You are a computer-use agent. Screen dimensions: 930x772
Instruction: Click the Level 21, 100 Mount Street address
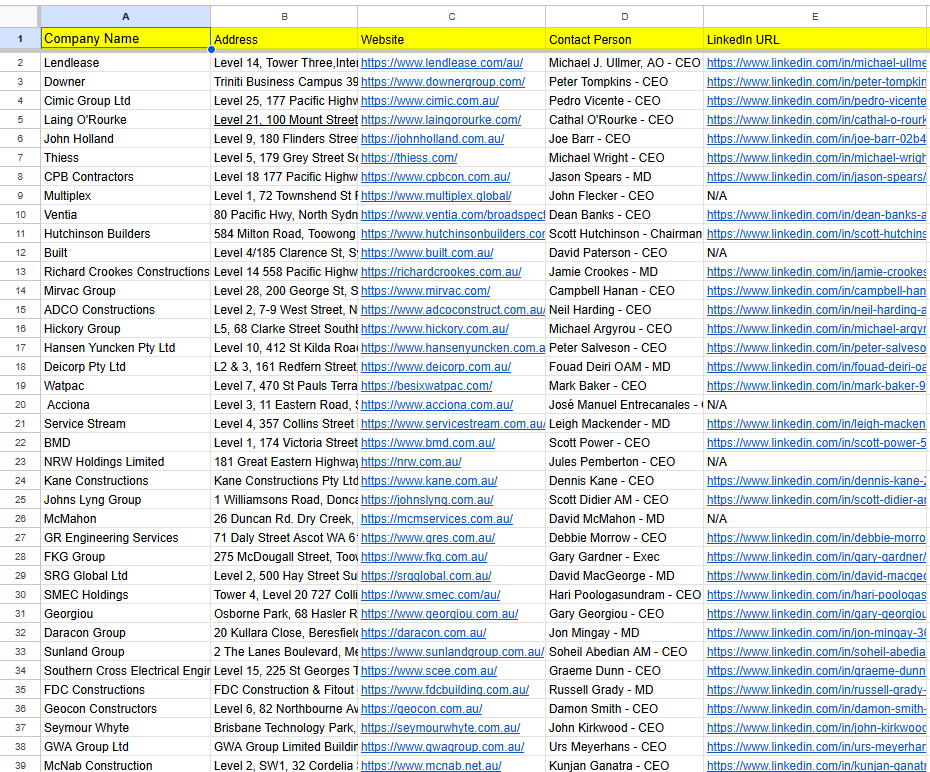284,120
